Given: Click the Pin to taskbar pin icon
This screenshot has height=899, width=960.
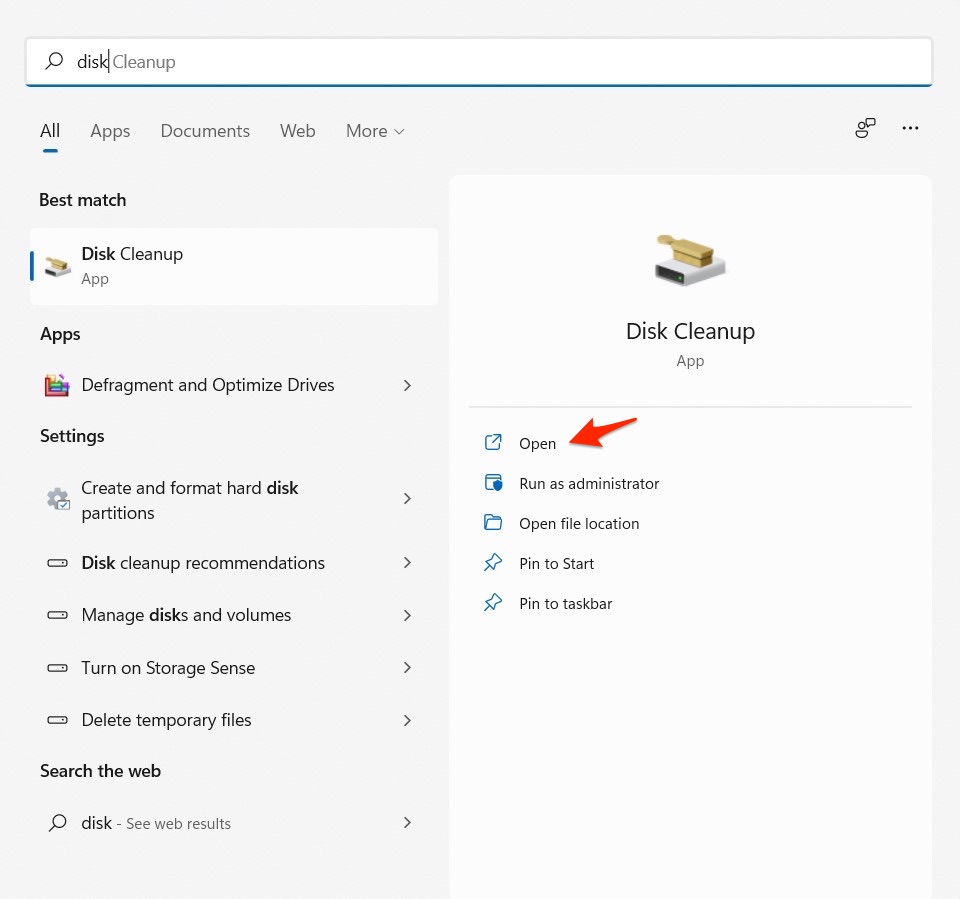Looking at the screenshot, I should [493, 603].
